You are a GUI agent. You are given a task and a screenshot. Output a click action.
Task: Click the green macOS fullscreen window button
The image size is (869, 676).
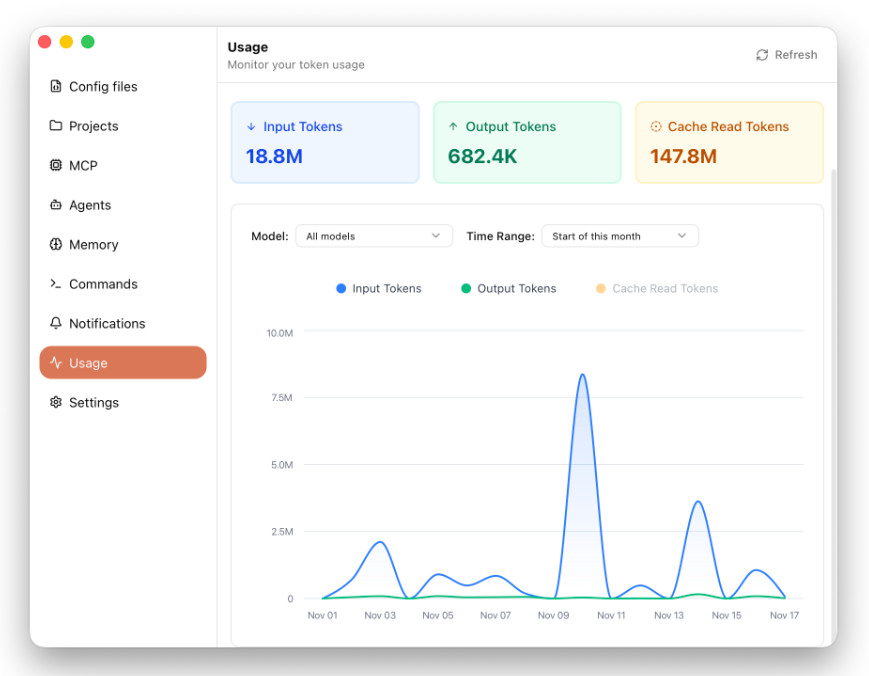click(x=88, y=42)
